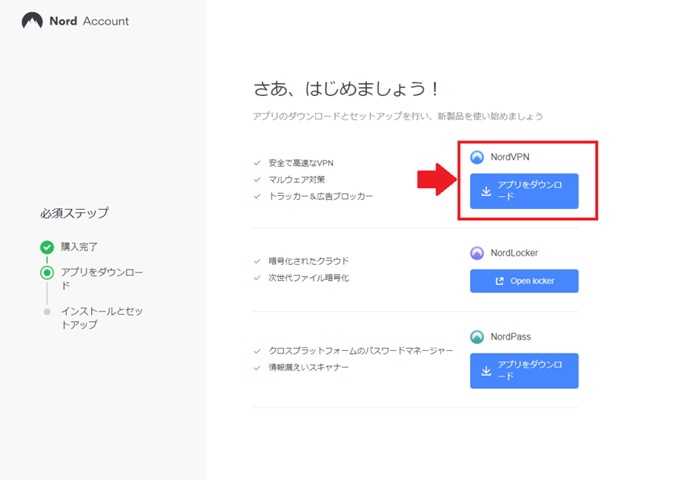
Task: Click checkmark beside 次世代ファイル暗号化
Action: point(257,278)
